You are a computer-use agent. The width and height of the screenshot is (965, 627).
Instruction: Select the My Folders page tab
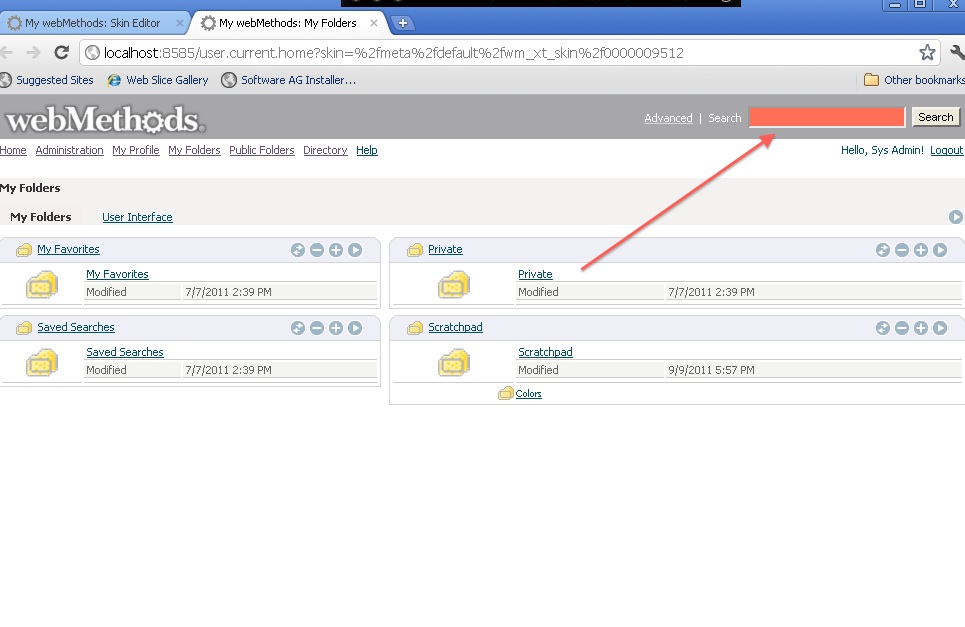tap(41, 217)
